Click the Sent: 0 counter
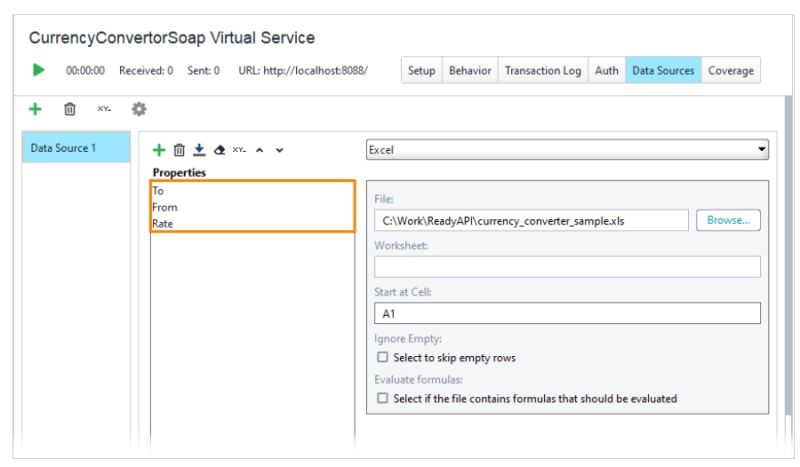Viewport: 800px width, 467px height. pos(204,70)
